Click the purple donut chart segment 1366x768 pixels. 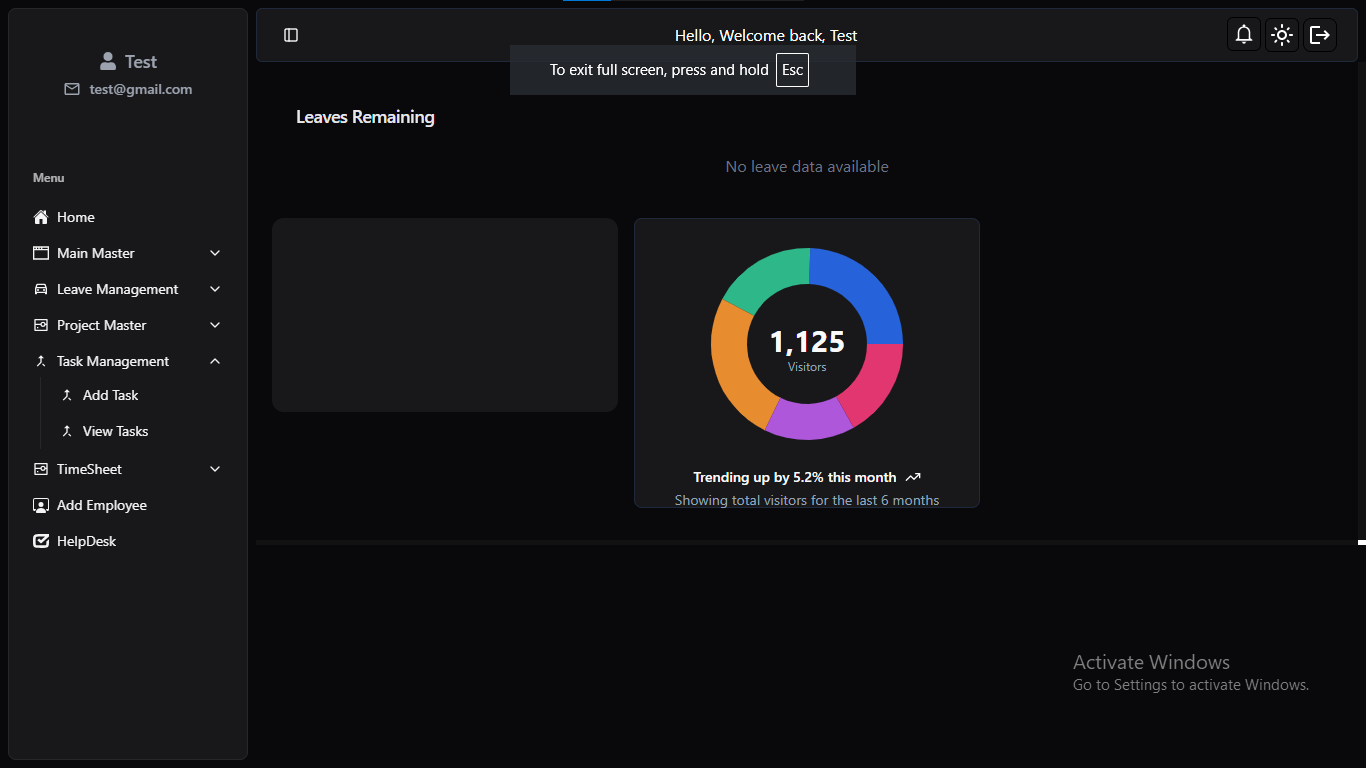click(808, 420)
